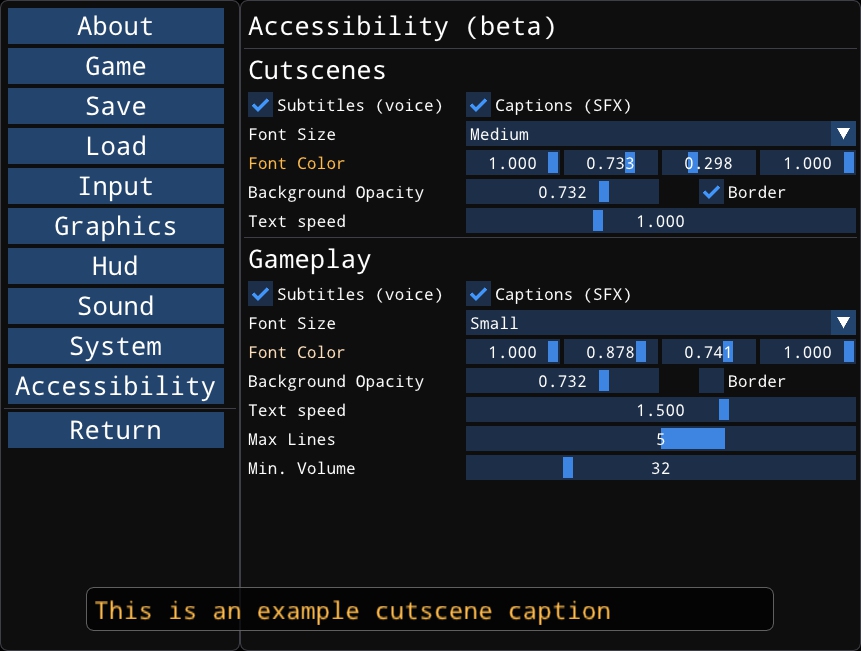The width and height of the screenshot is (861, 651).
Task: Go to the Save menu
Action: tap(116, 106)
